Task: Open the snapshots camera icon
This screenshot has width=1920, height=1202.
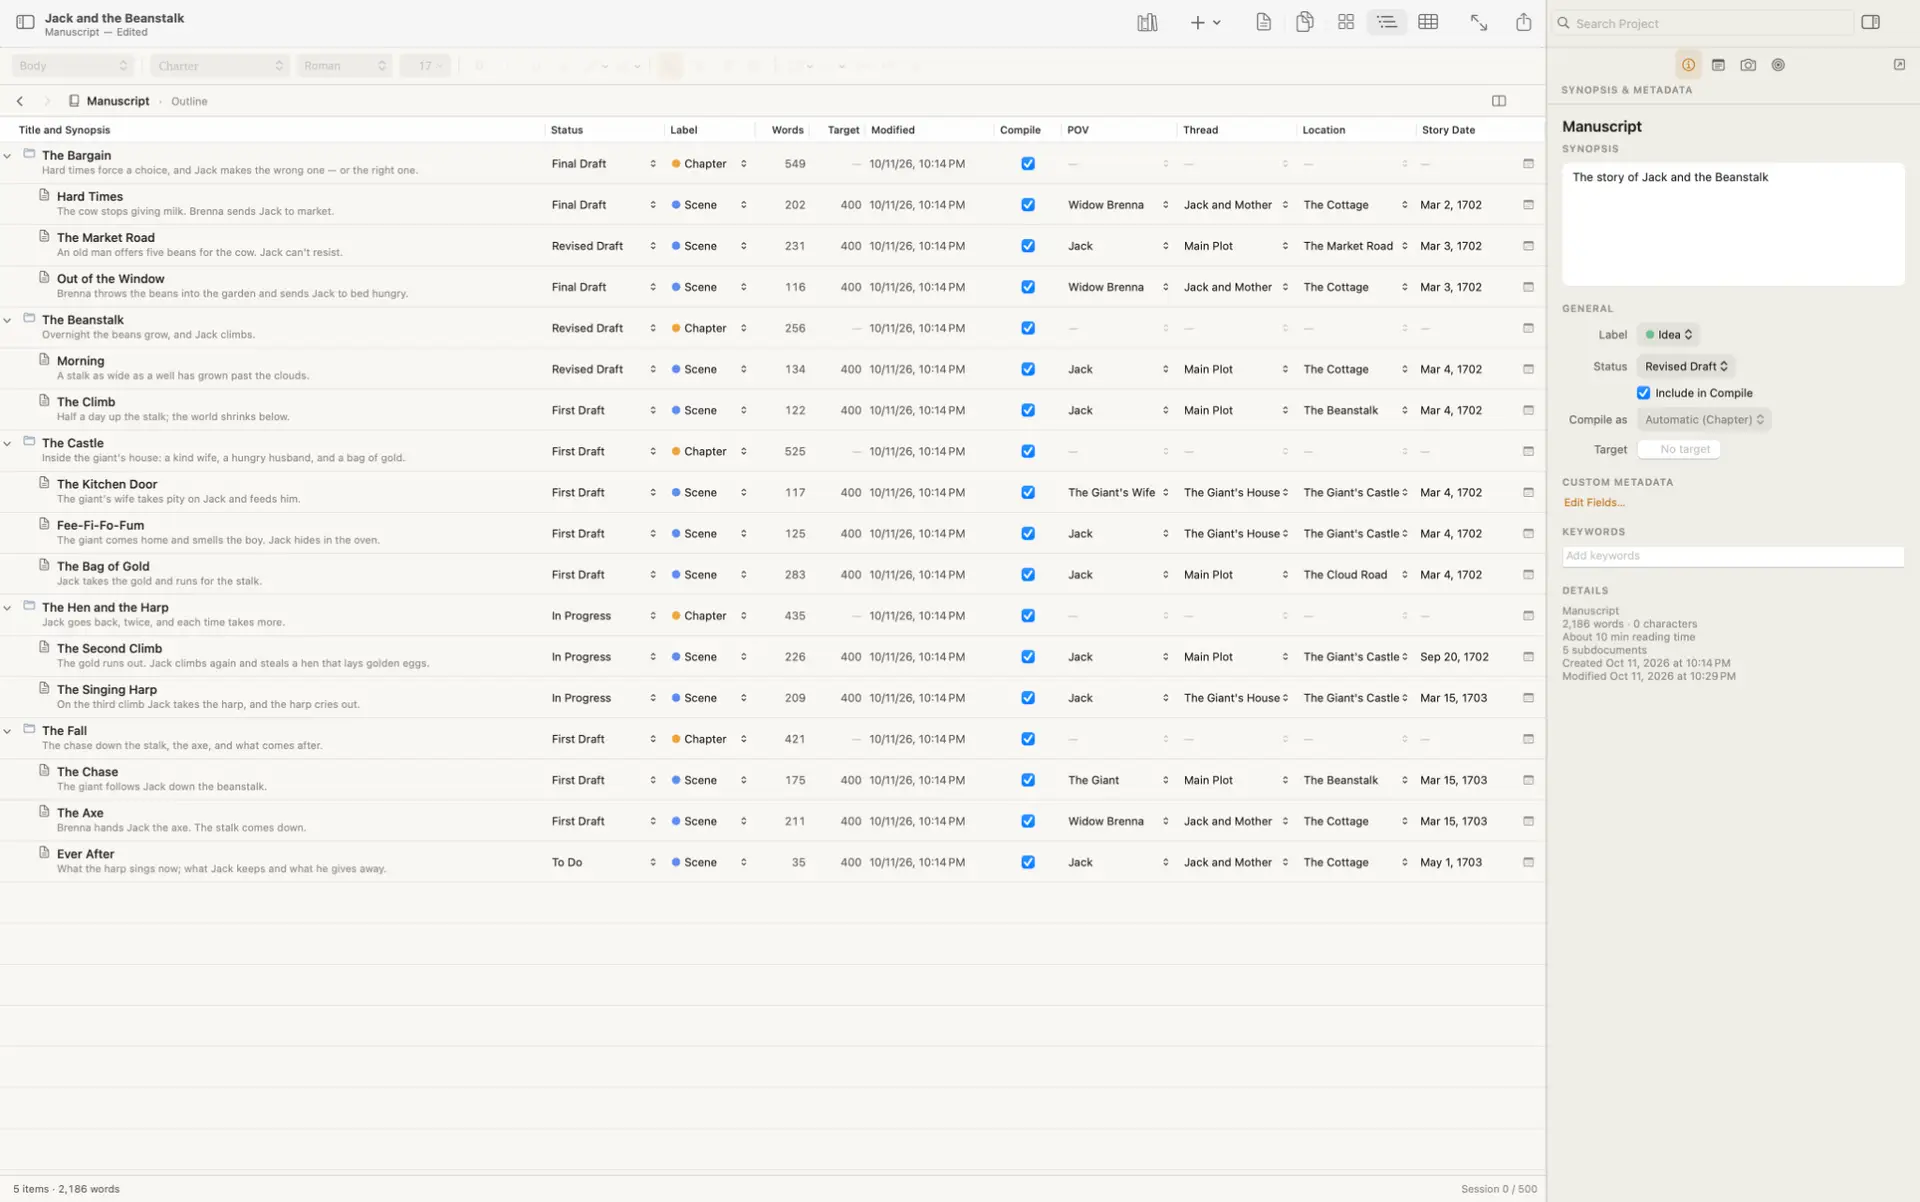Action: click(1748, 65)
